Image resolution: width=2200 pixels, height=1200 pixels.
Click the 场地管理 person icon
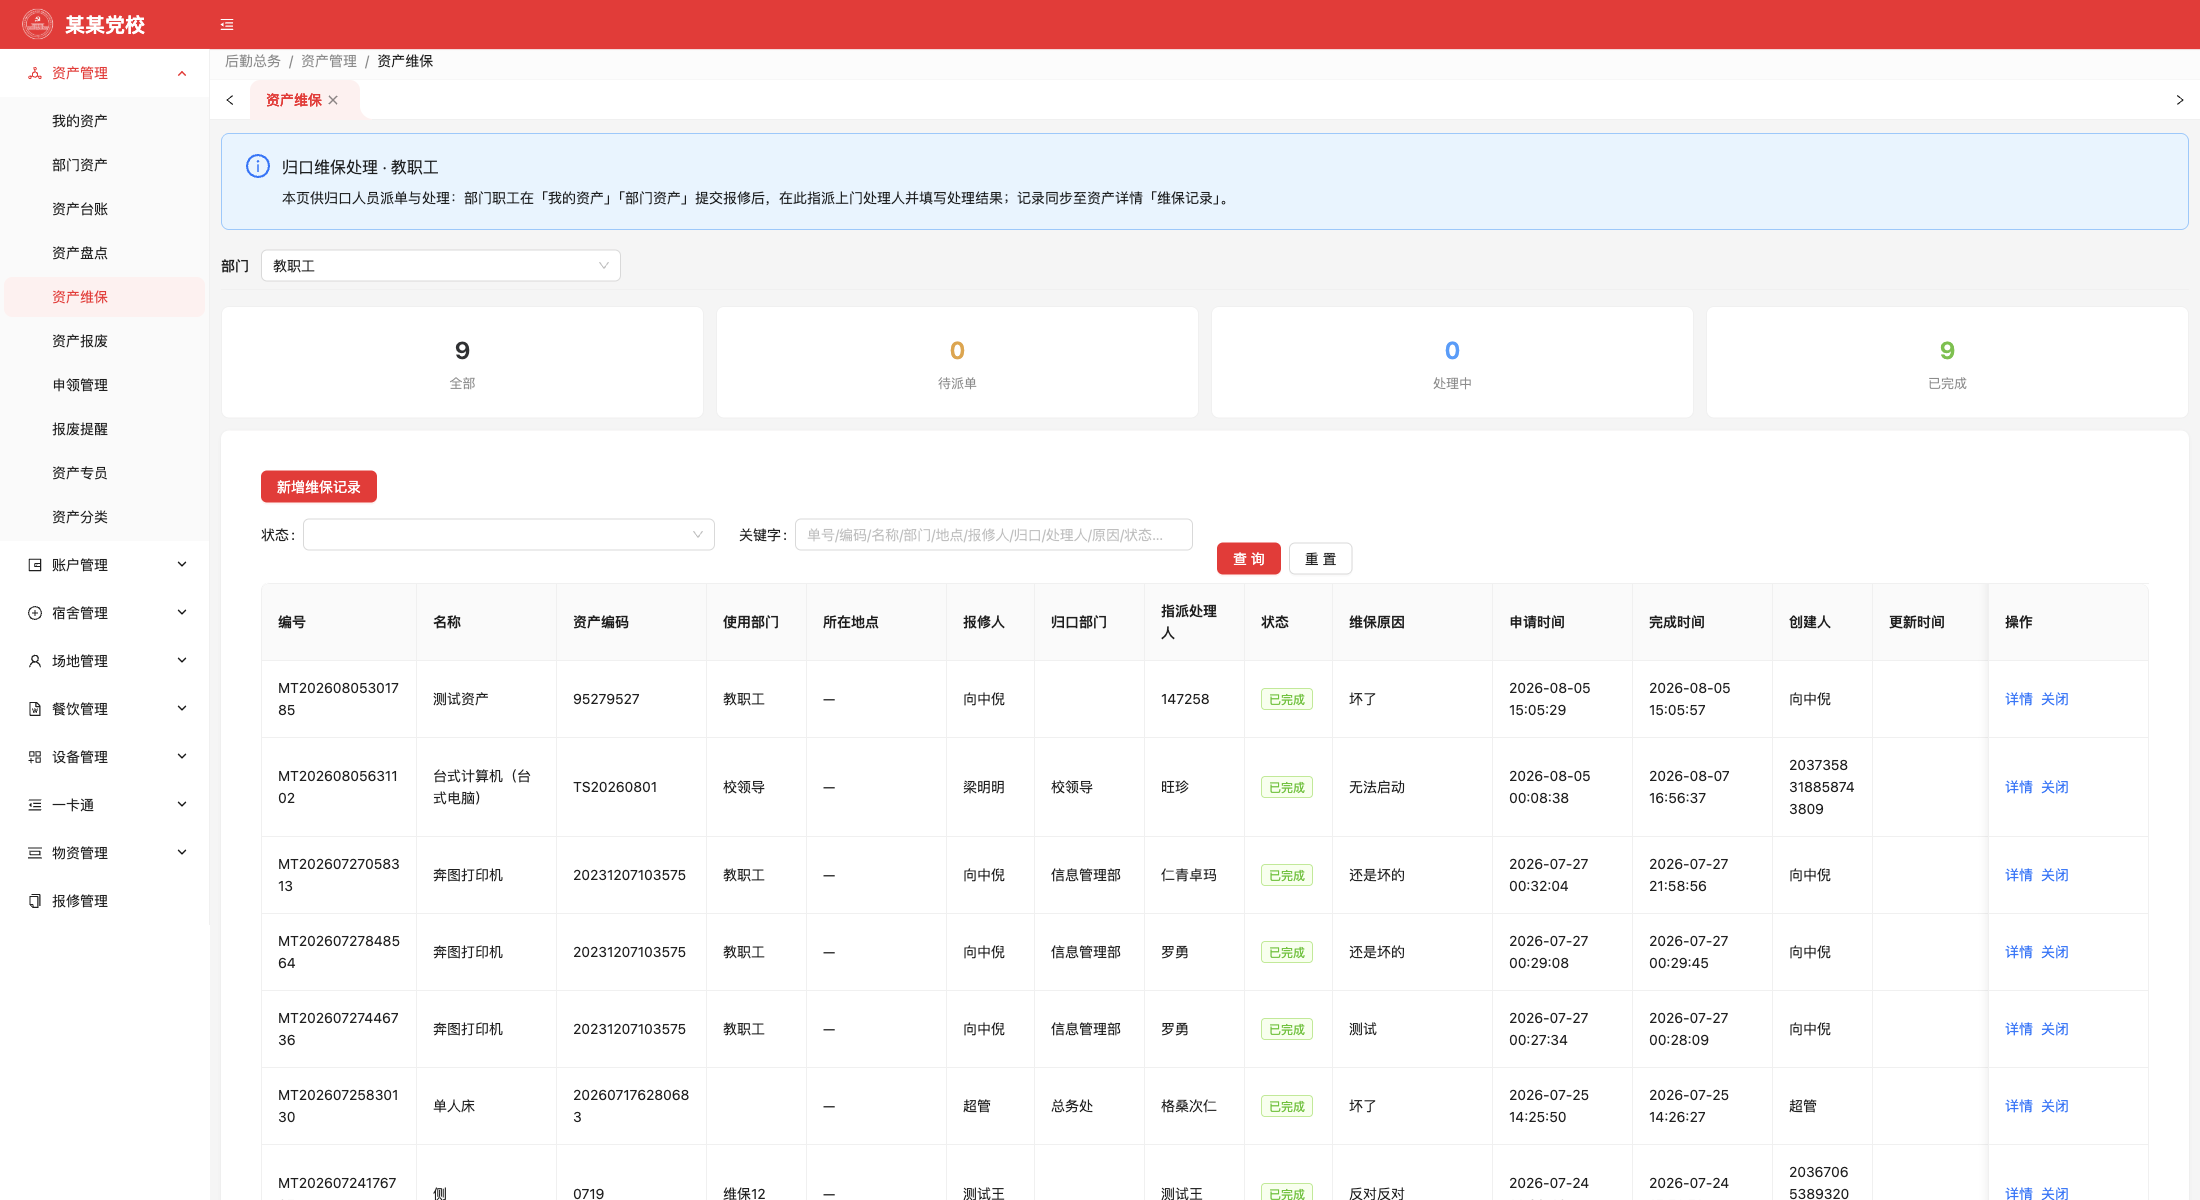(35, 661)
